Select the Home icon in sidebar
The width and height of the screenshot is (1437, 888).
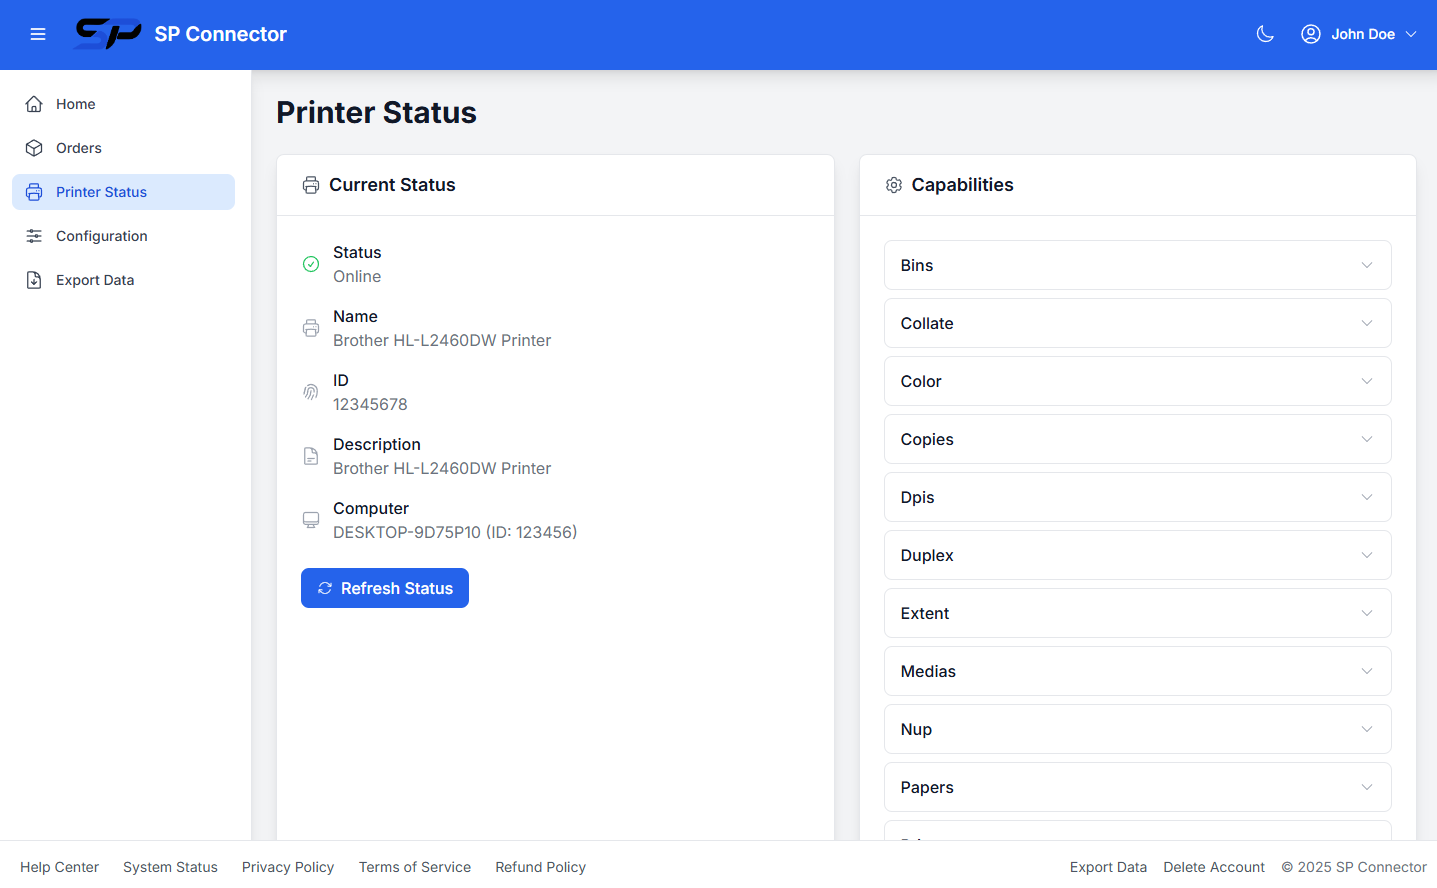(x=34, y=103)
